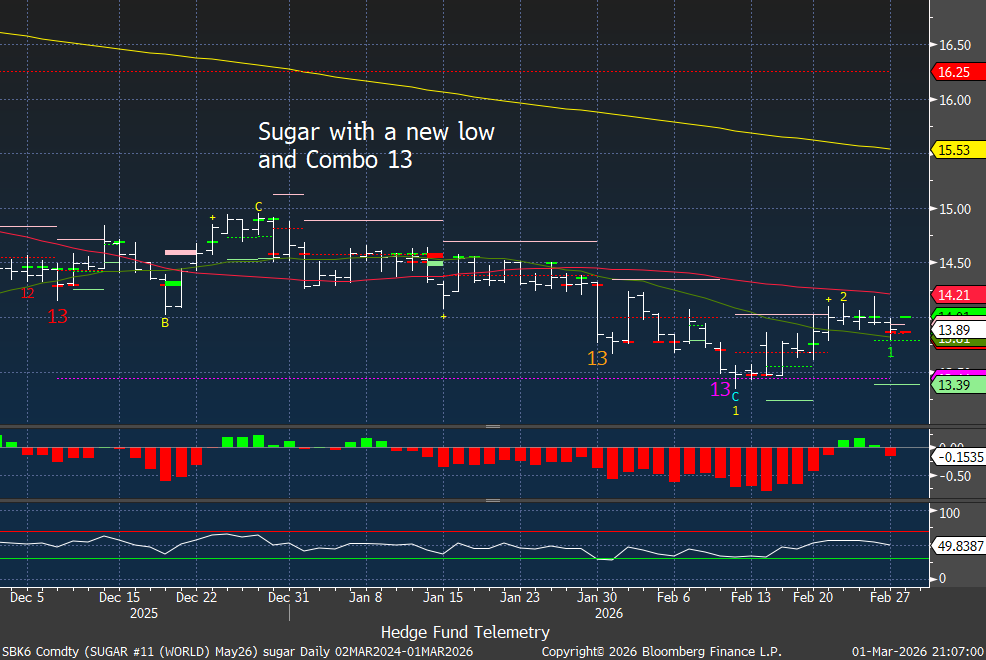The image size is (986, 660).
Task: Click the magenta Combo 13 marker
Action: pos(720,389)
